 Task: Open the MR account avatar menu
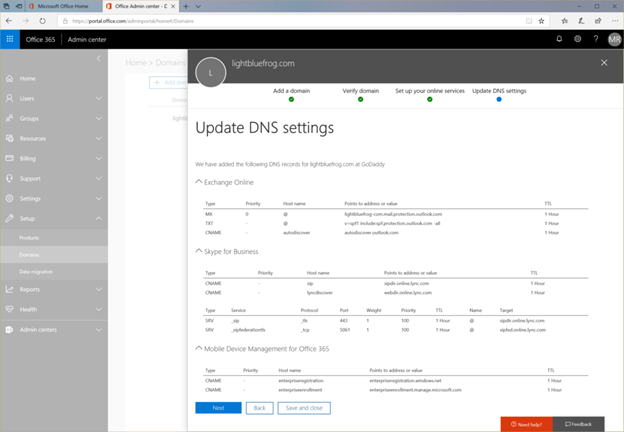(614, 39)
